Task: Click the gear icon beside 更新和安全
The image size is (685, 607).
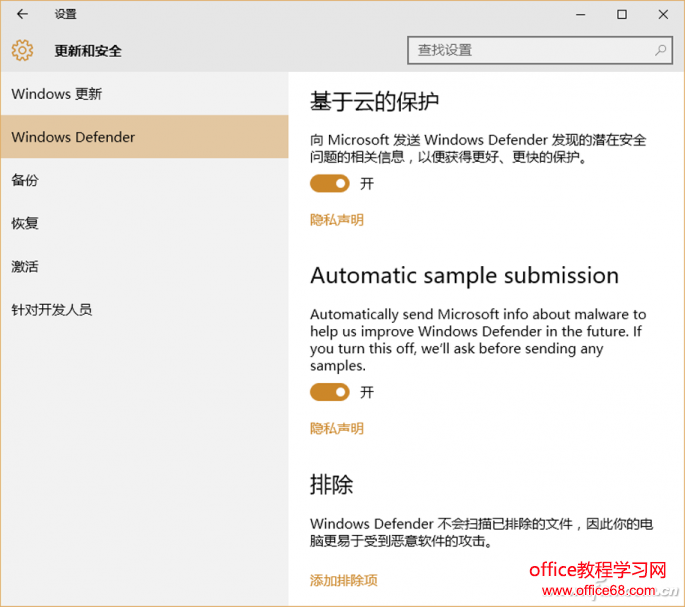Action: coord(22,50)
